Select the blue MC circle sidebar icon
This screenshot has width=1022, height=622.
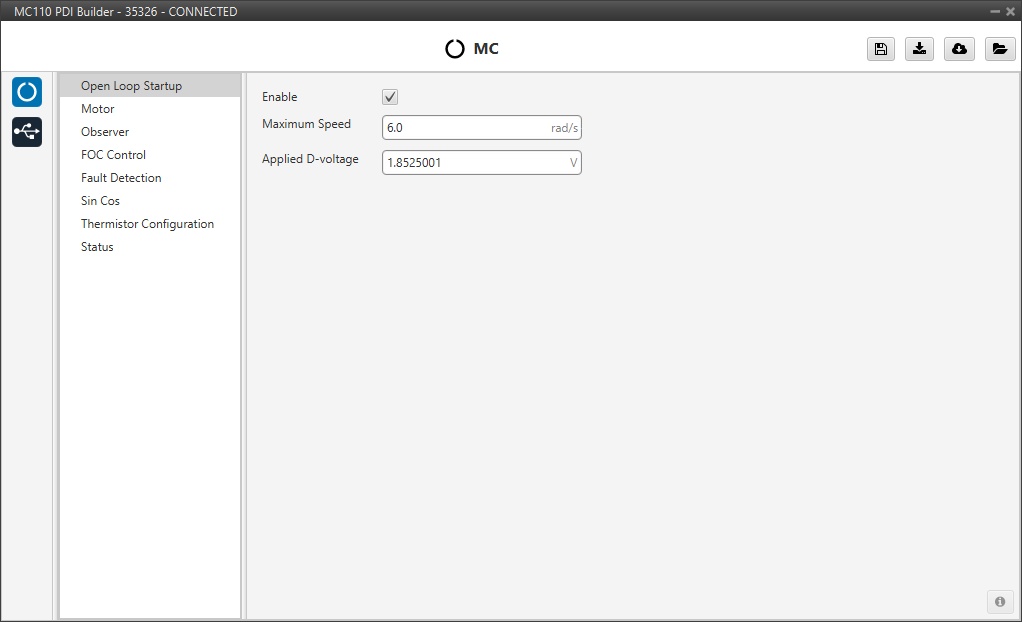(27, 92)
